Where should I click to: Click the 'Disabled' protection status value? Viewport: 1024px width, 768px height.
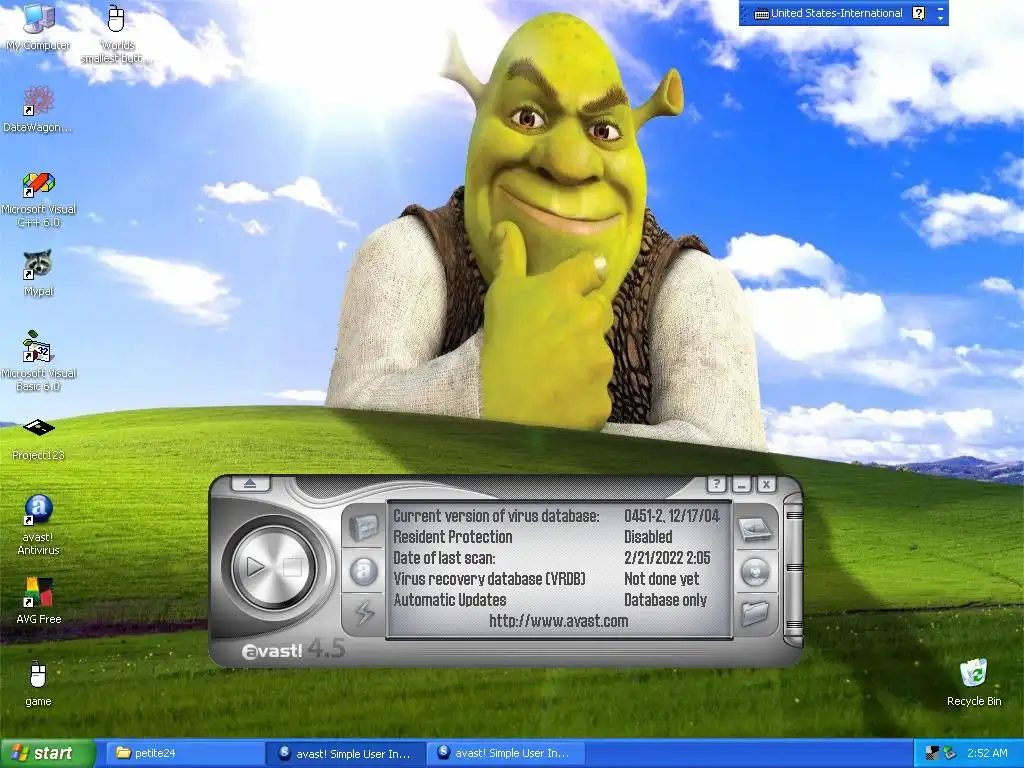click(x=648, y=537)
